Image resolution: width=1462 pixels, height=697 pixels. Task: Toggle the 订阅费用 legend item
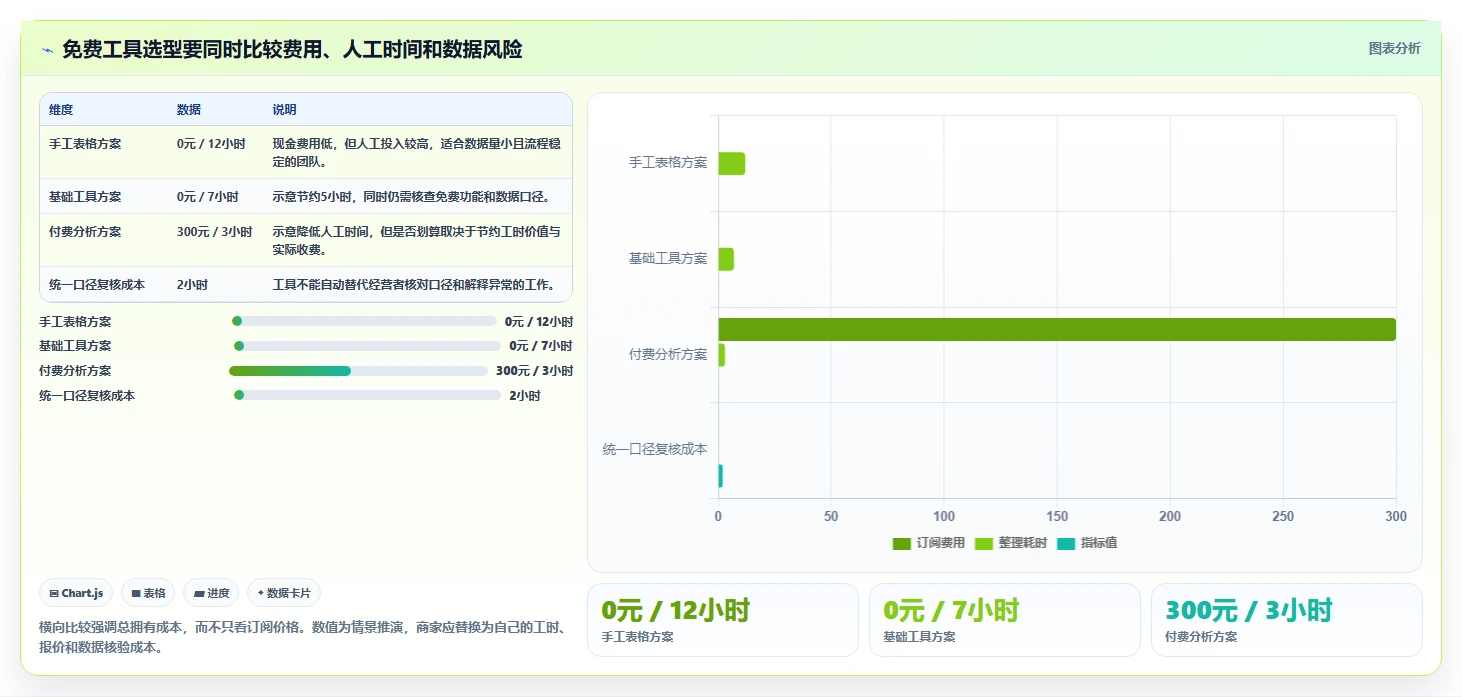tap(929, 543)
